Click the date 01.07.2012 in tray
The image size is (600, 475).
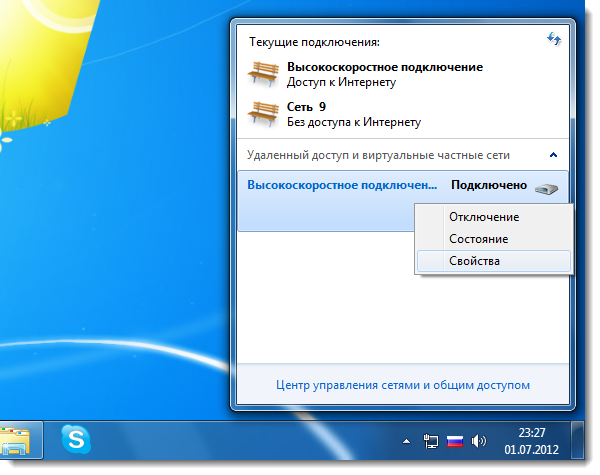pos(532,449)
